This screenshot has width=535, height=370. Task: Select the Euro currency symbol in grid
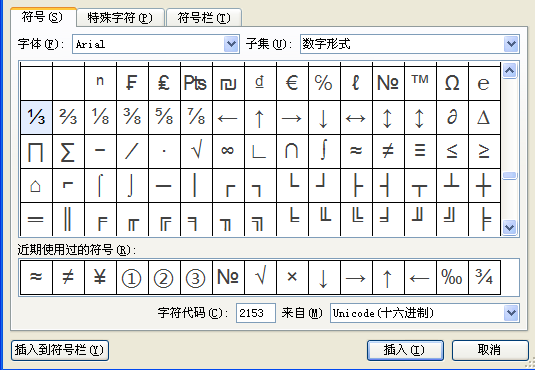click(x=292, y=83)
